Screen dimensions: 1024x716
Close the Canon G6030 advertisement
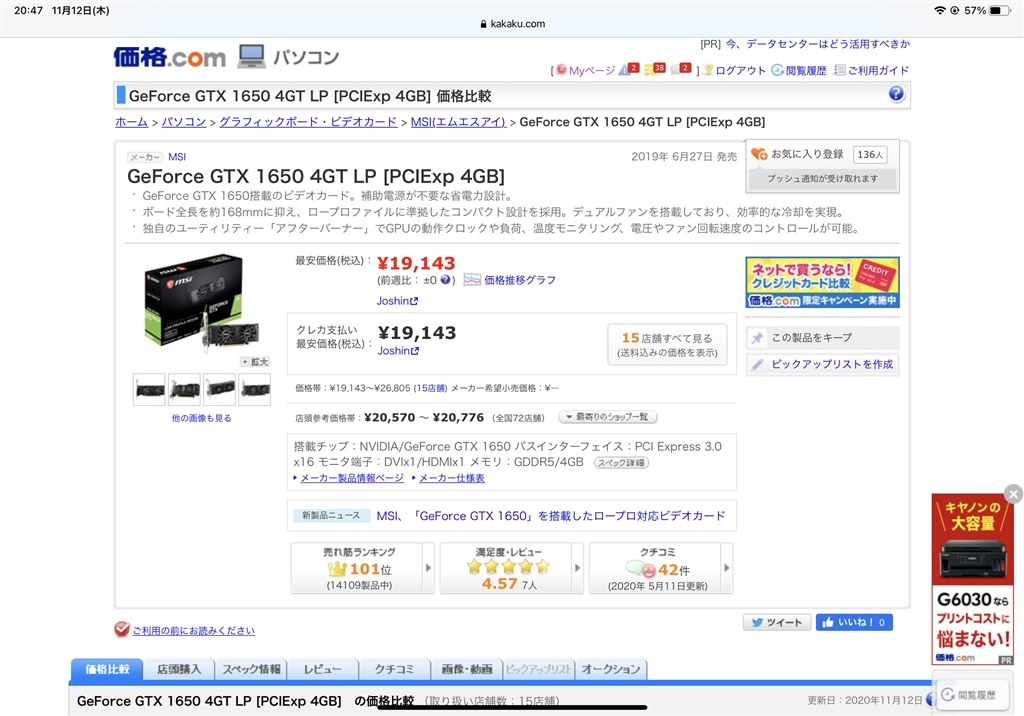pos(1014,493)
